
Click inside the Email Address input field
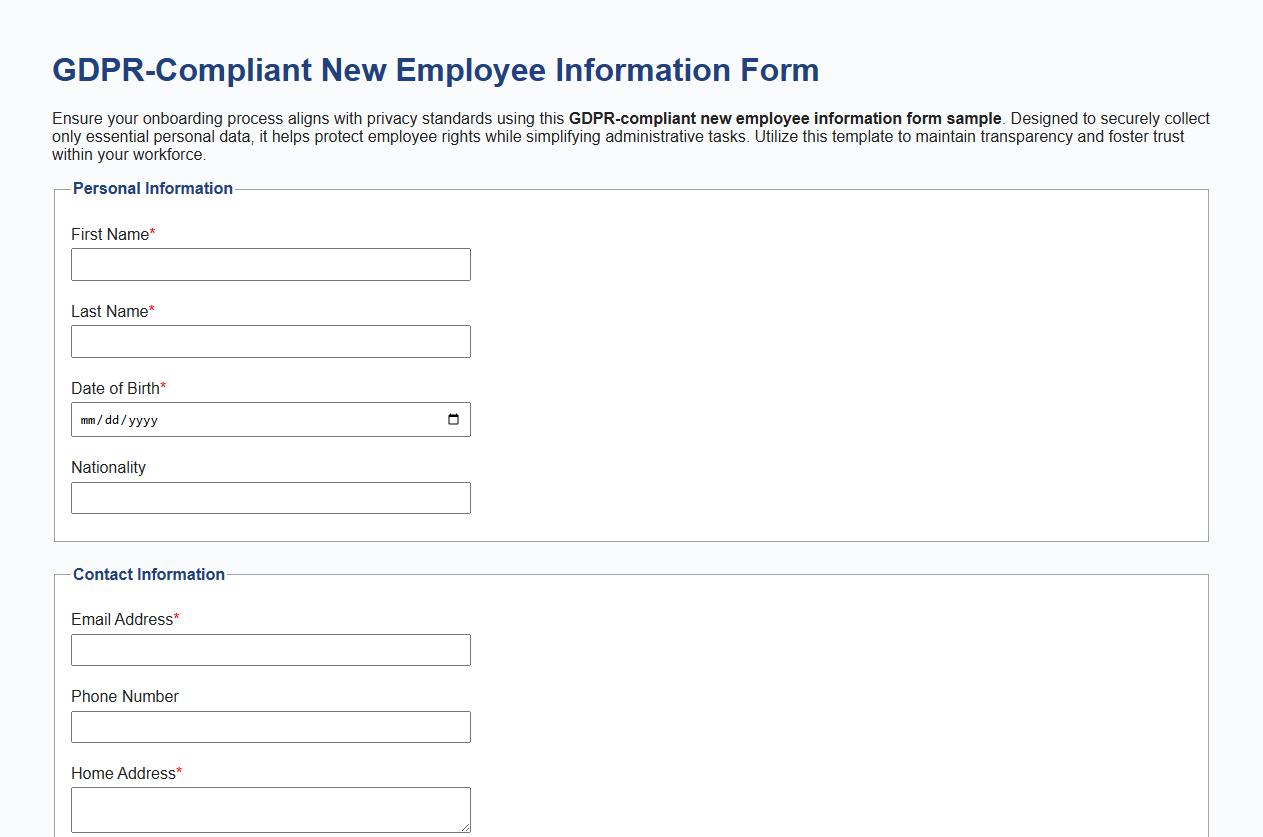270,649
